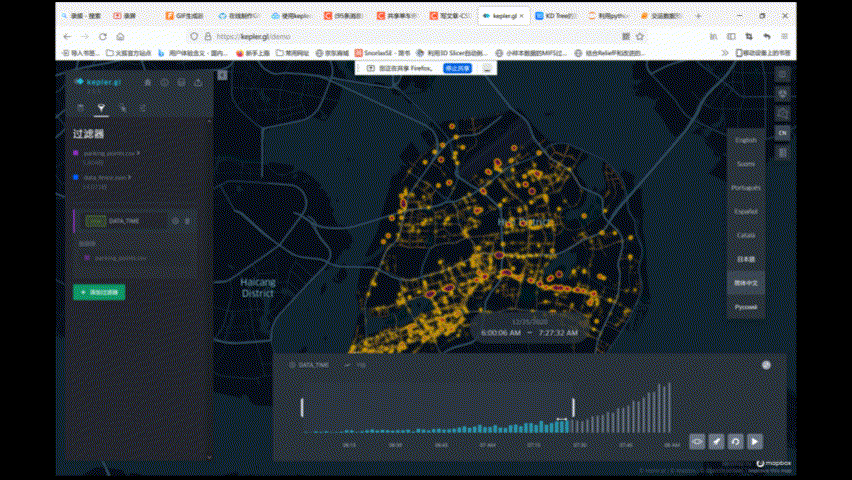Open the Y-axis selector in the time widget
Viewport: 852px width, 480px height.
pyautogui.click(x=355, y=365)
